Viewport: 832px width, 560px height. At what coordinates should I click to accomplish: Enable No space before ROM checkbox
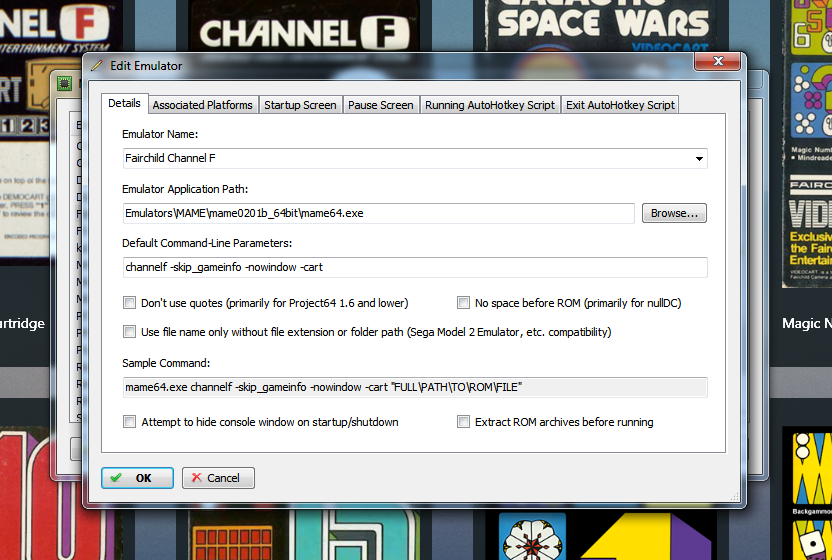coord(463,303)
